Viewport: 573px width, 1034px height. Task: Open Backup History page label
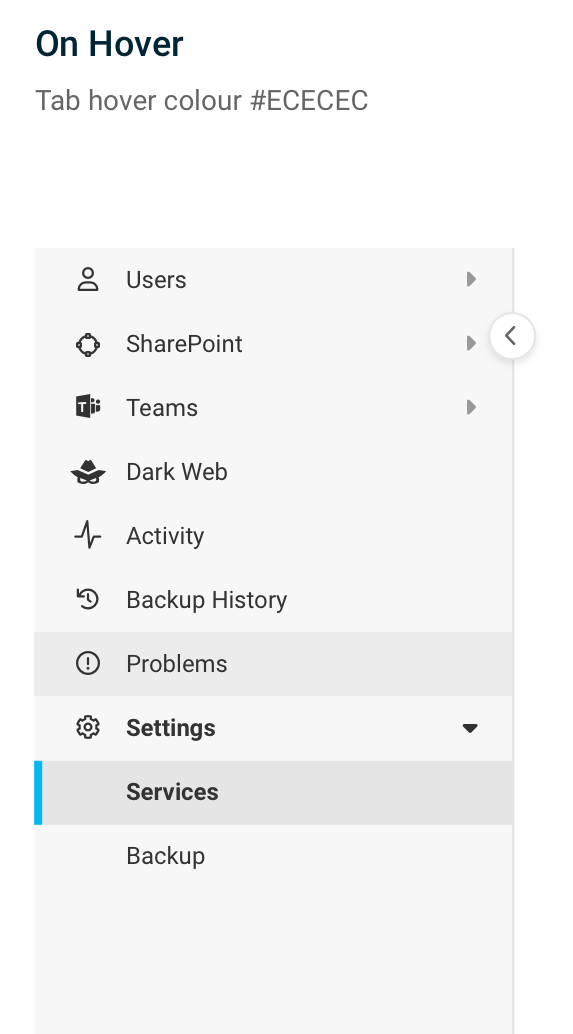[206, 600]
